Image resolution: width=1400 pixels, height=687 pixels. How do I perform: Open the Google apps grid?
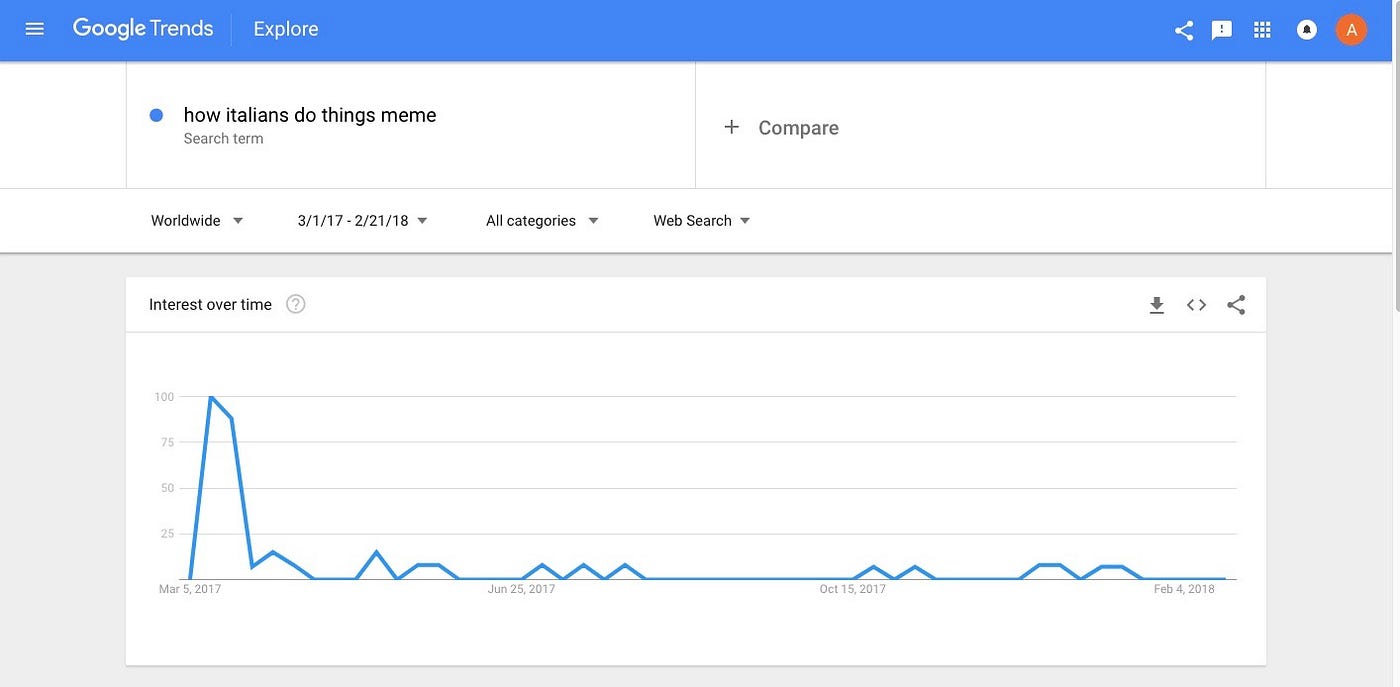pos(1262,30)
